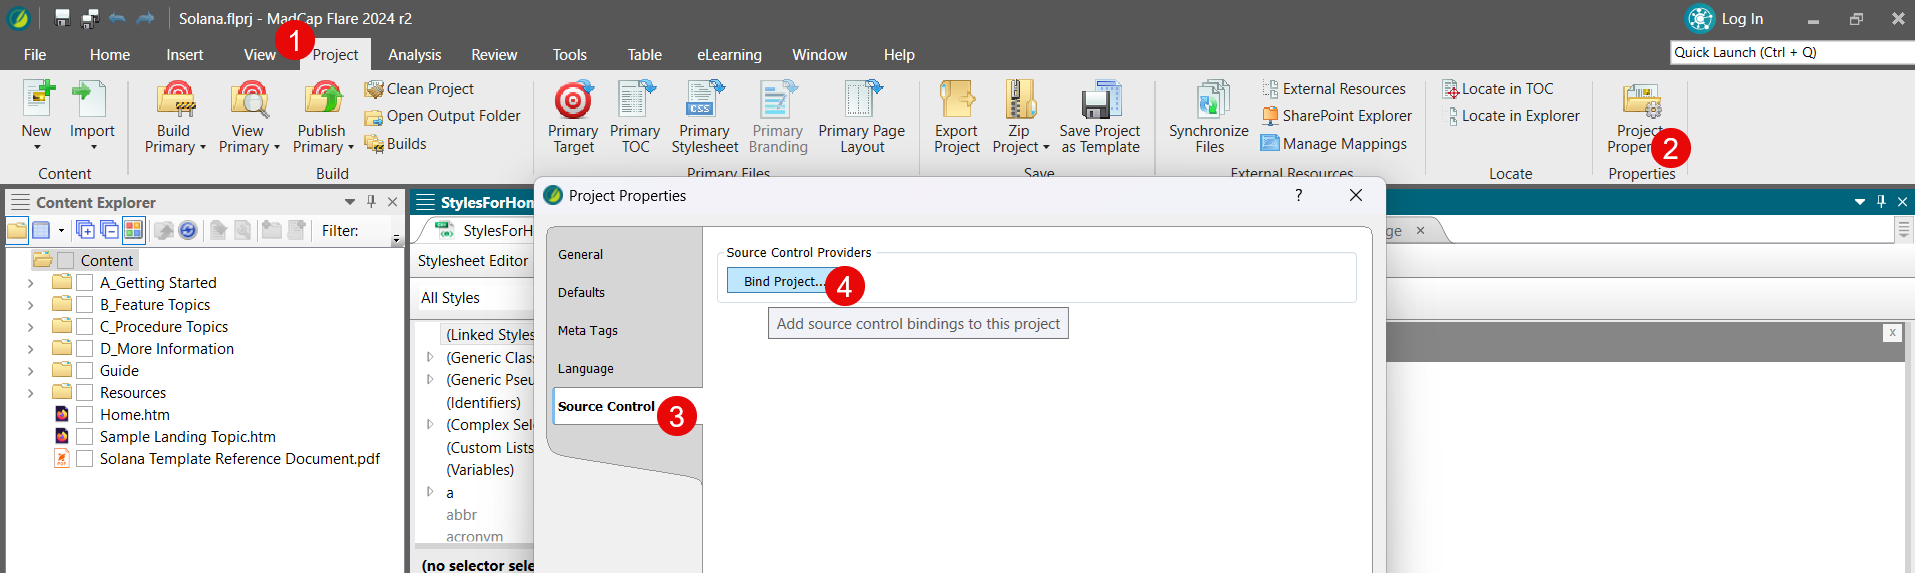Toggle the show files grid view button
This screenshot has height=573, width=1915.
[41, 231]
